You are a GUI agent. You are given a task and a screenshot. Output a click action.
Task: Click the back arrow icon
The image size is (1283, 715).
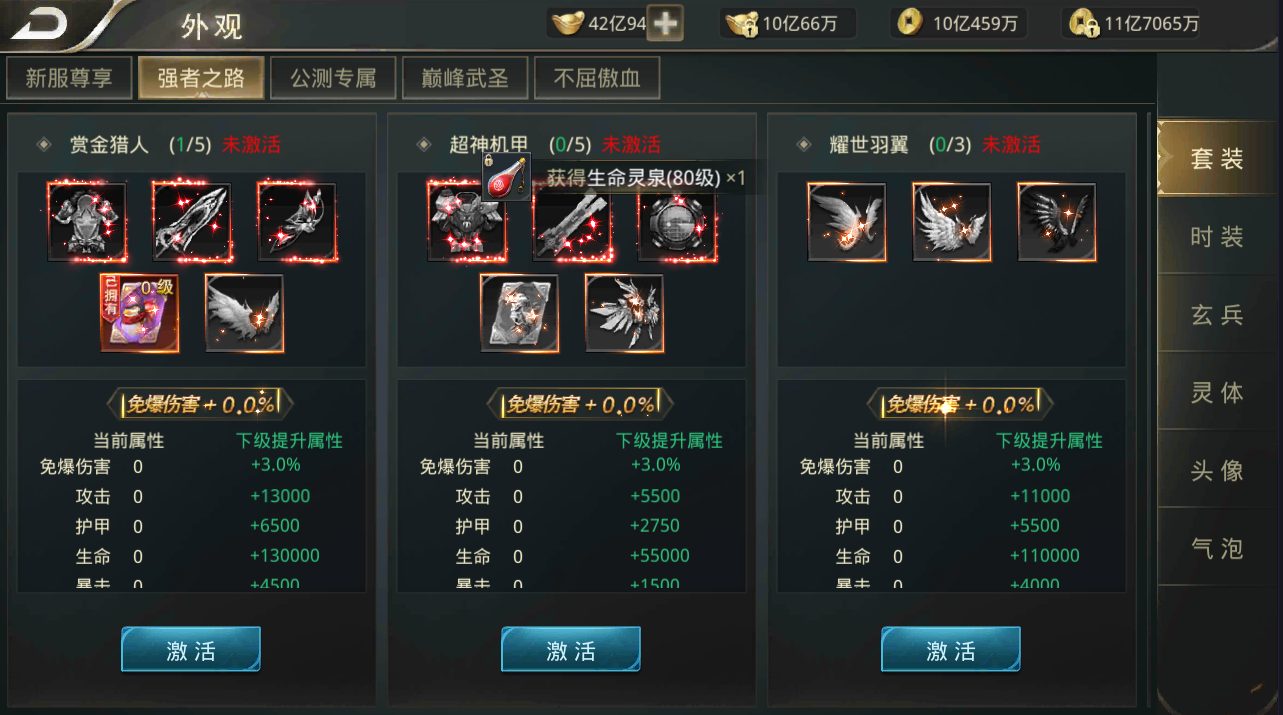click(40, 22)
